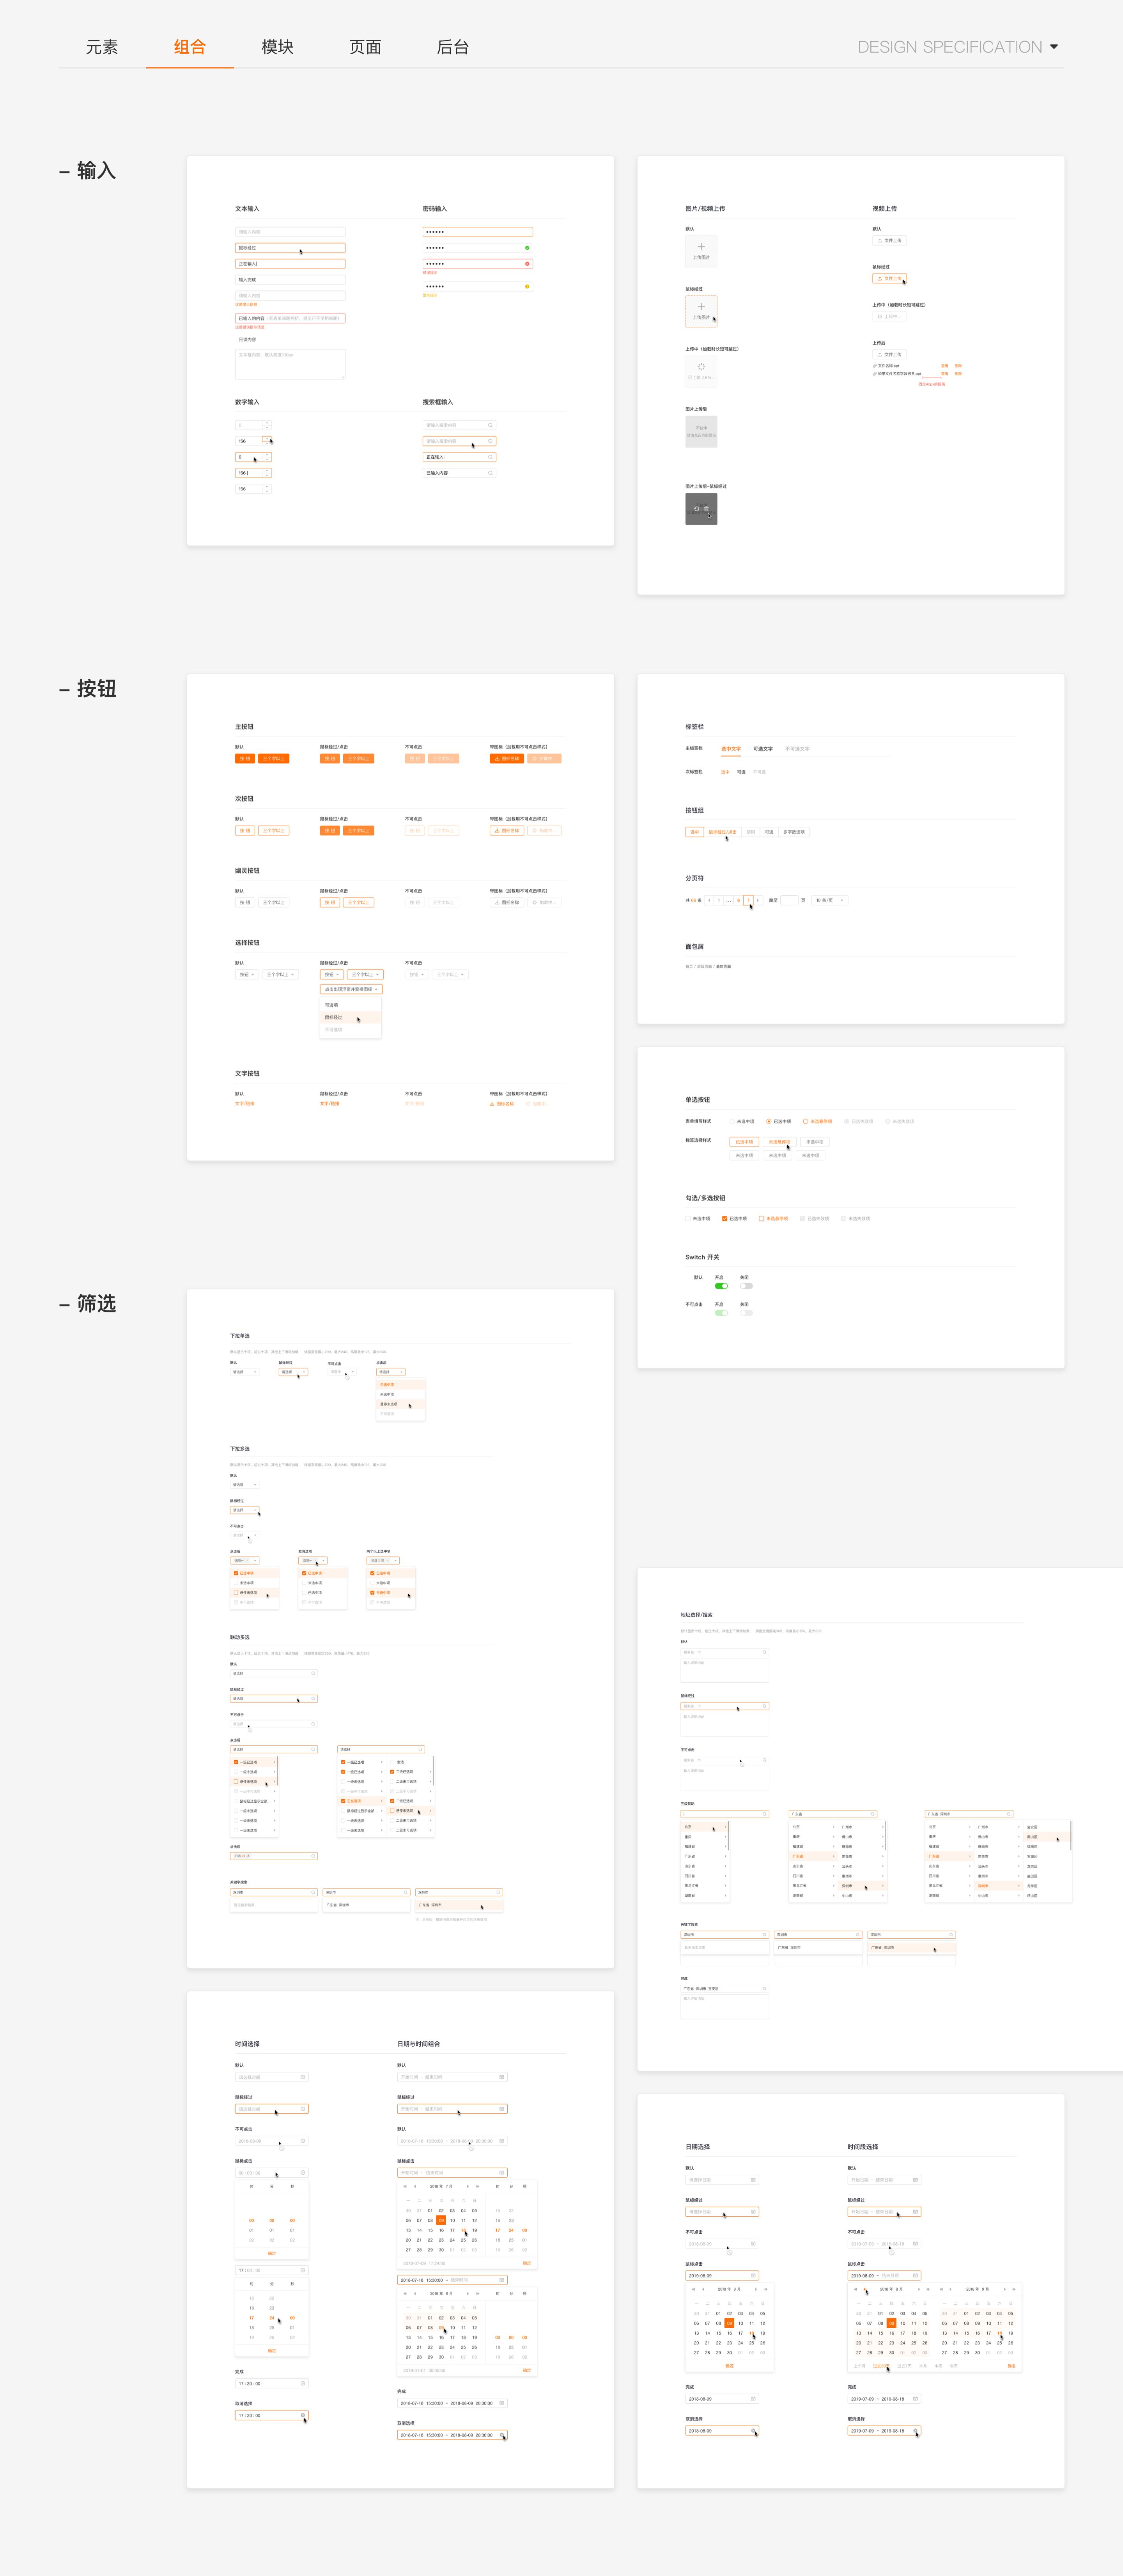Click download icon in 主按钮 图标名称 button

(497, 759)
